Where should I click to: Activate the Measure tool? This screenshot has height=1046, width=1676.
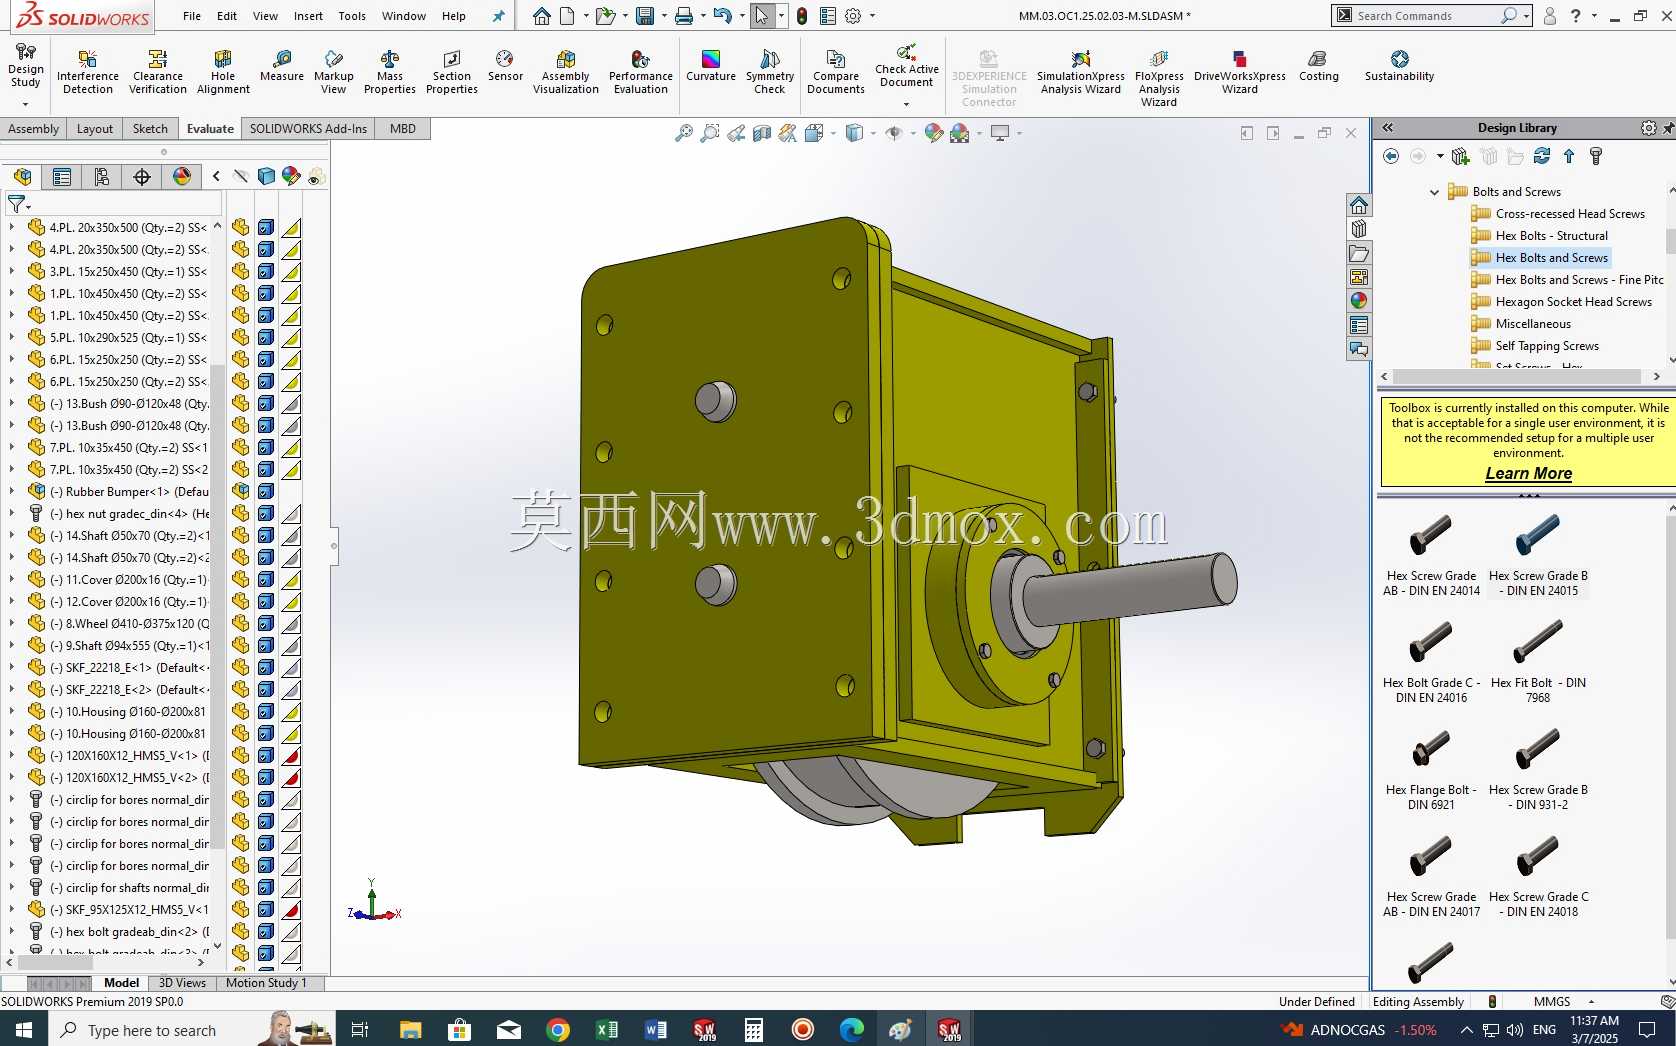point(282,66)
